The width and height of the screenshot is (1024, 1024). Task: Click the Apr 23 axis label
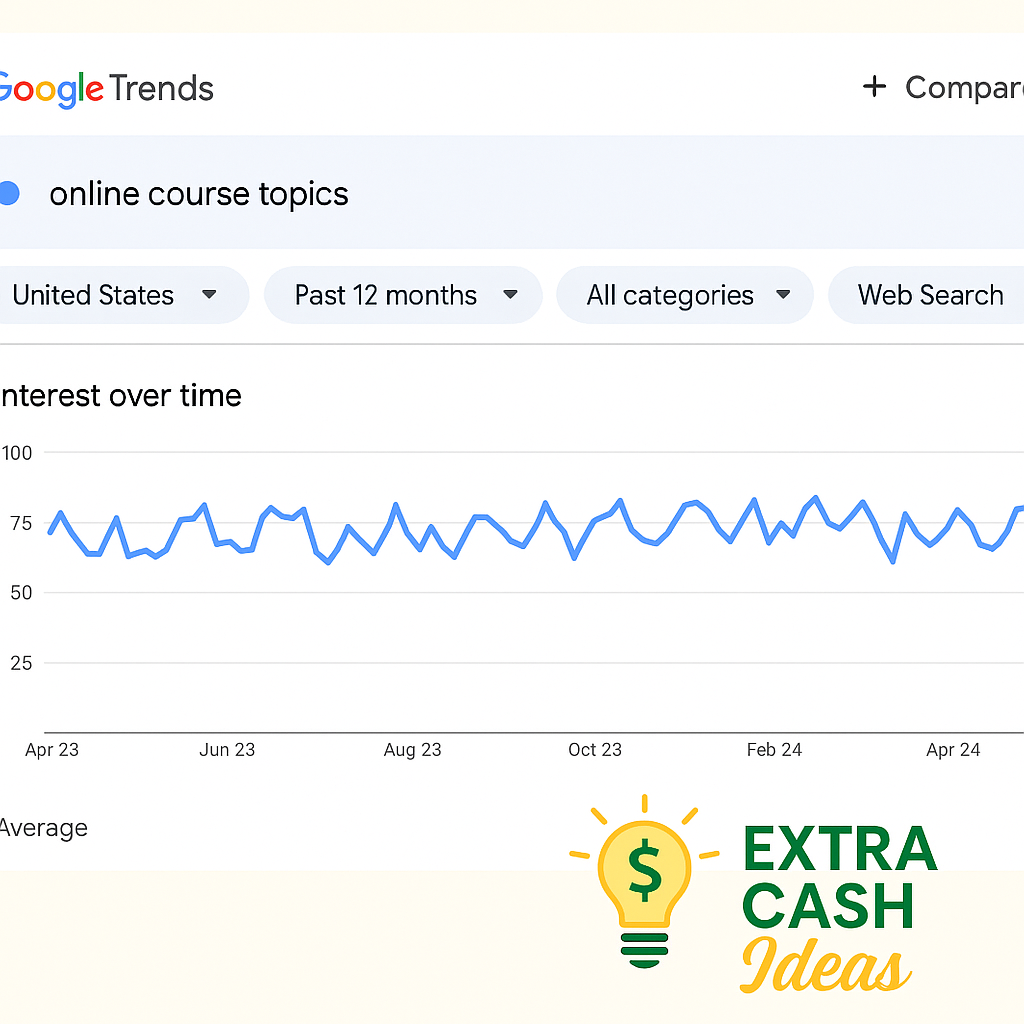click(51, 749)
